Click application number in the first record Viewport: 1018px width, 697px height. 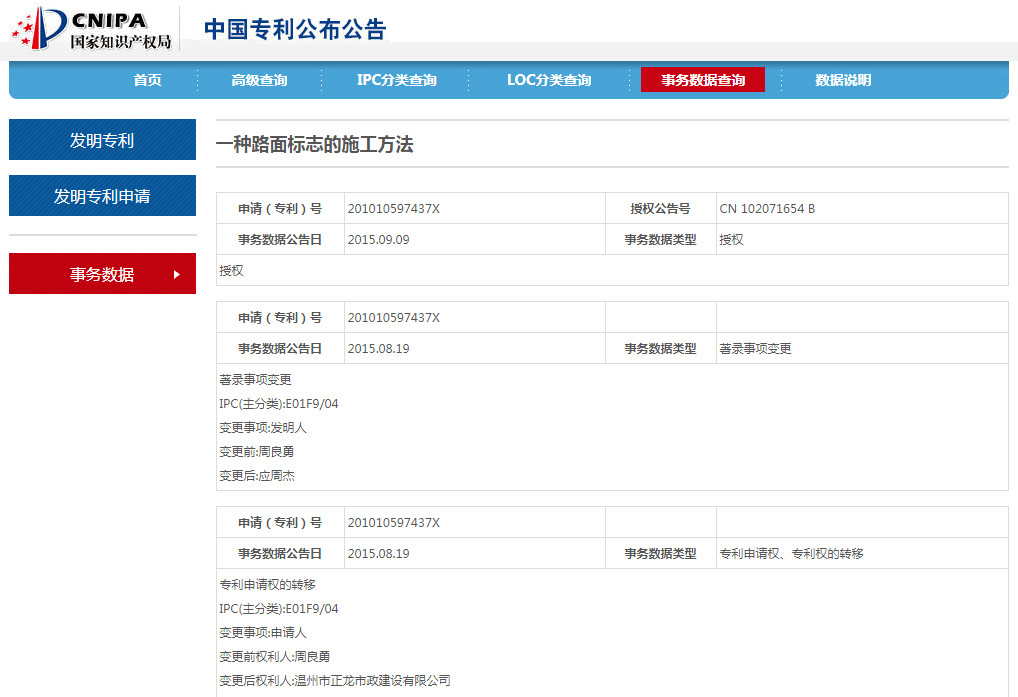click(393, 209)
